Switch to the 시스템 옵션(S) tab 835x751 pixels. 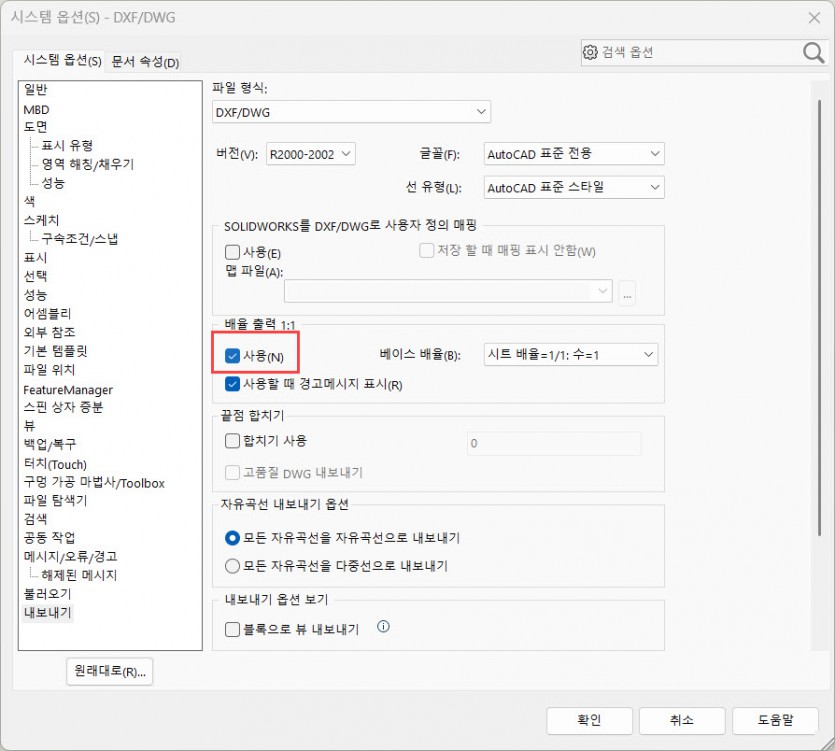pyautogui.click(x=62, y=60)
